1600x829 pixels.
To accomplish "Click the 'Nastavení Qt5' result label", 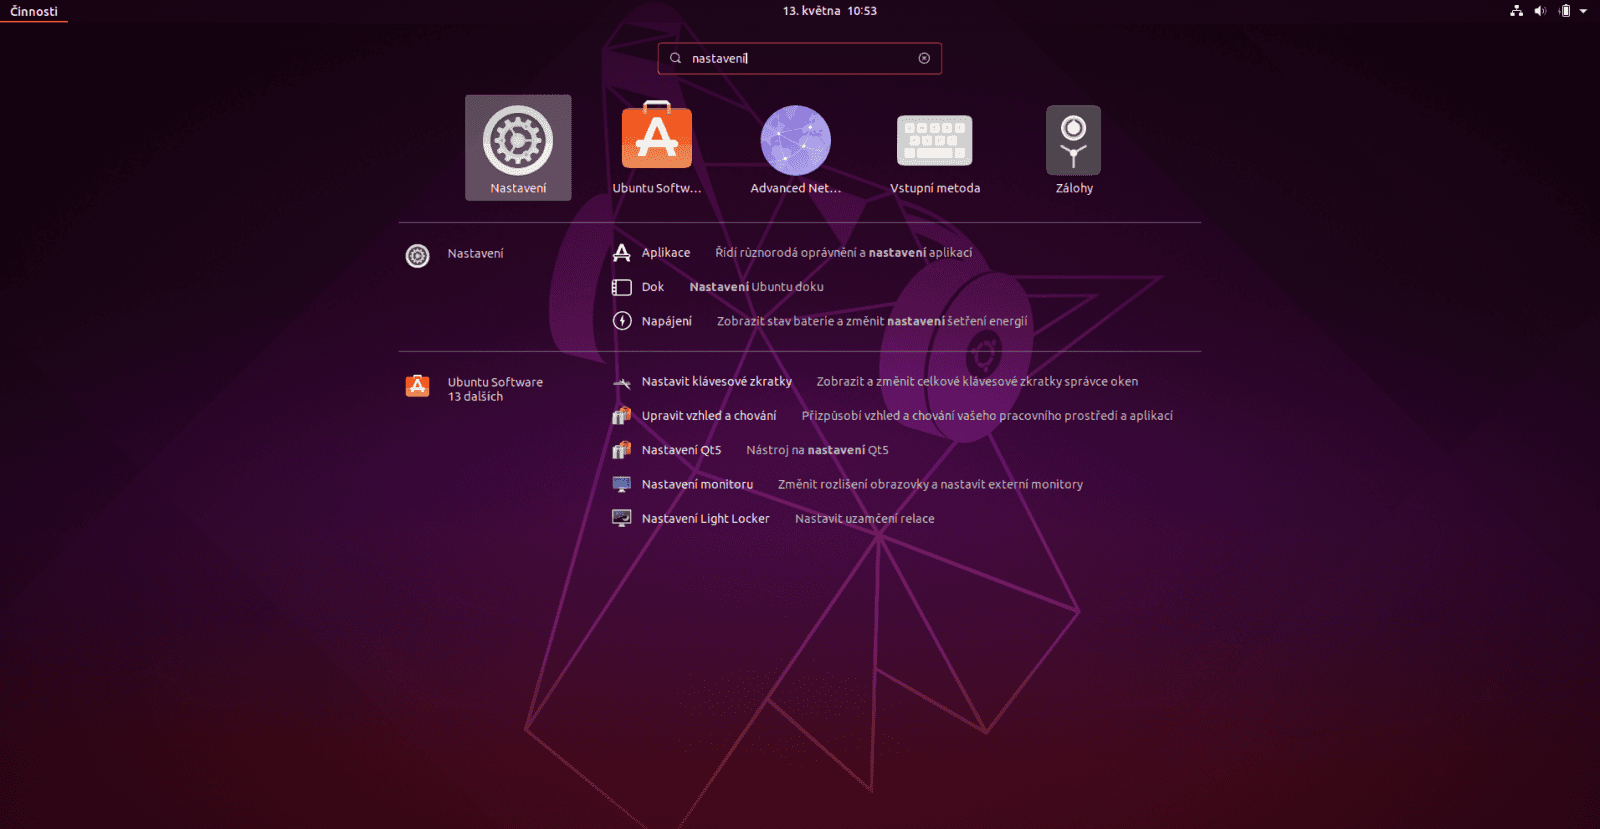I will click(681, 450).
